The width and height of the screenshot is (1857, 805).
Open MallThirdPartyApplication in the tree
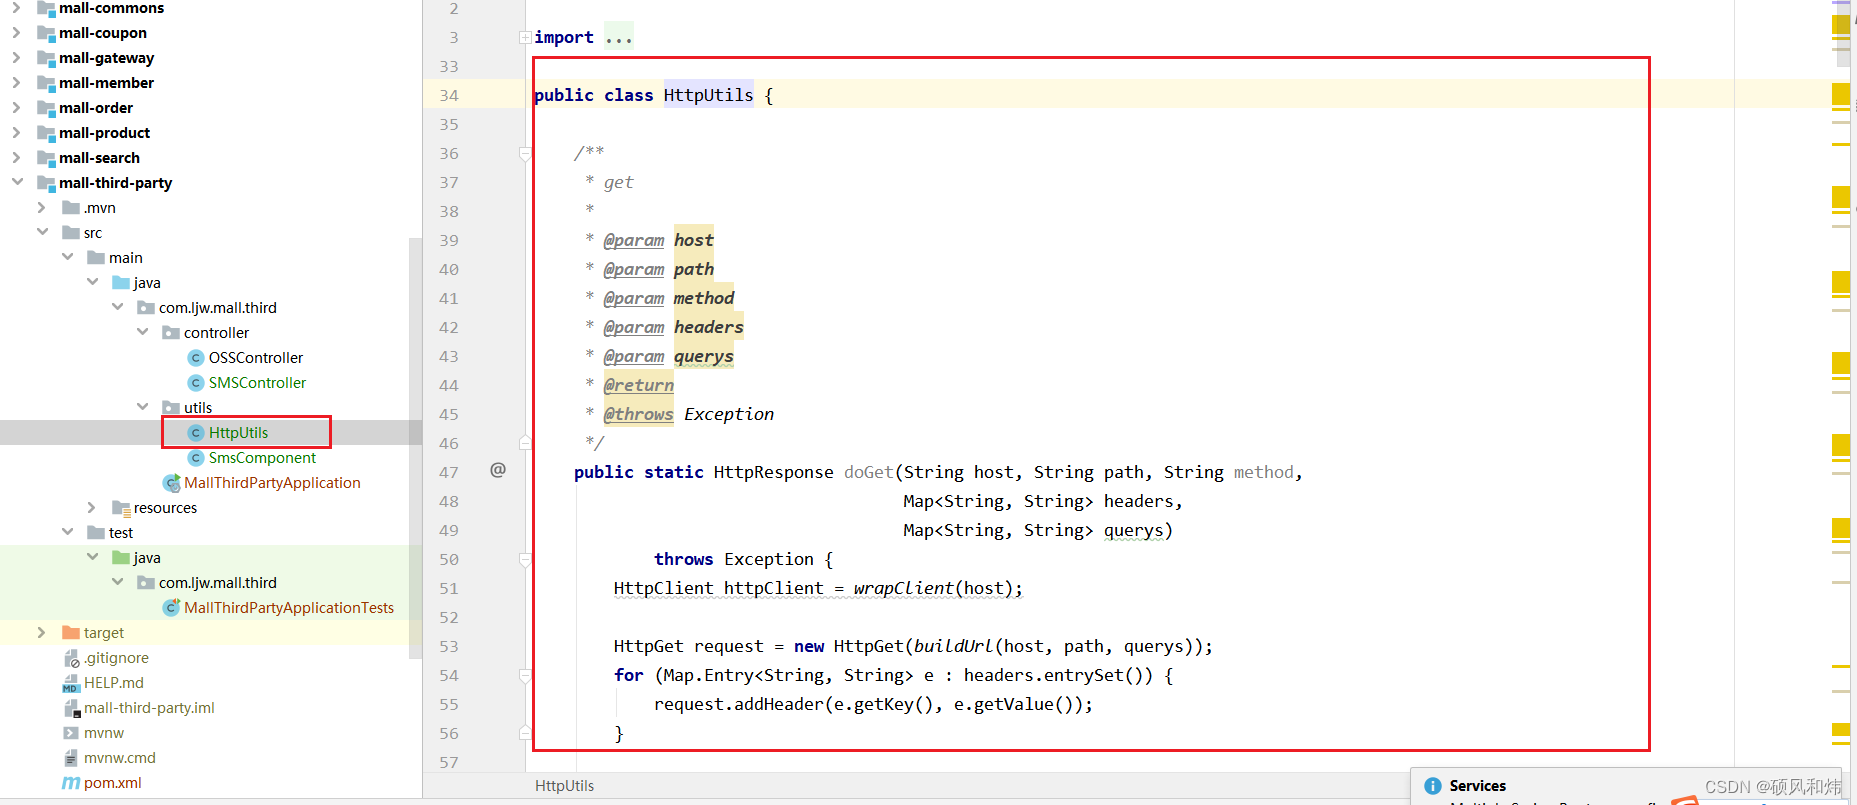click(x=272, y=483)
